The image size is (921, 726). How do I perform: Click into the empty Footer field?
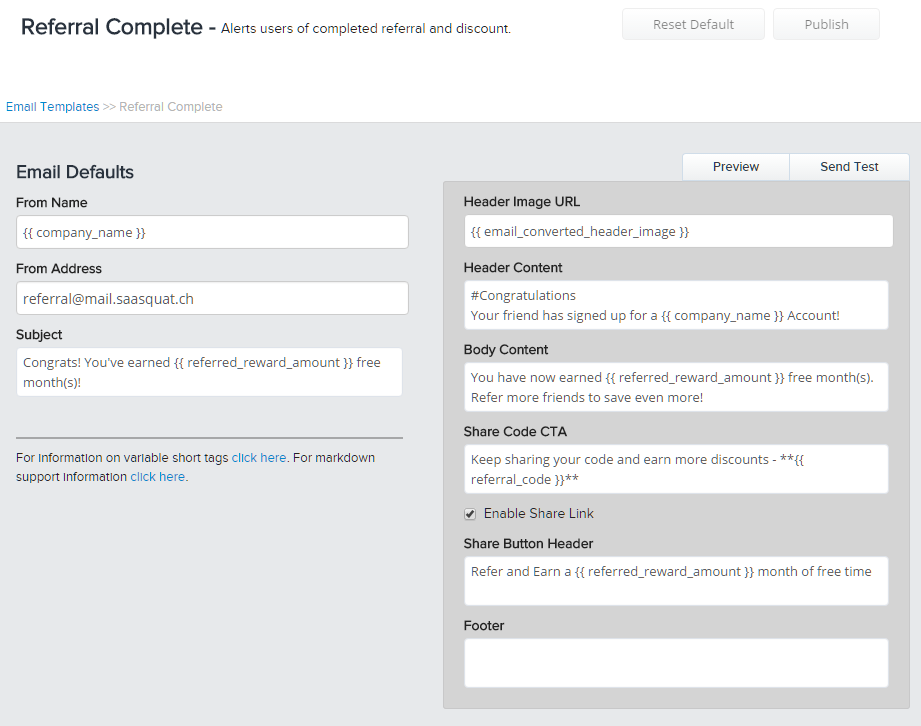(676, 663)
